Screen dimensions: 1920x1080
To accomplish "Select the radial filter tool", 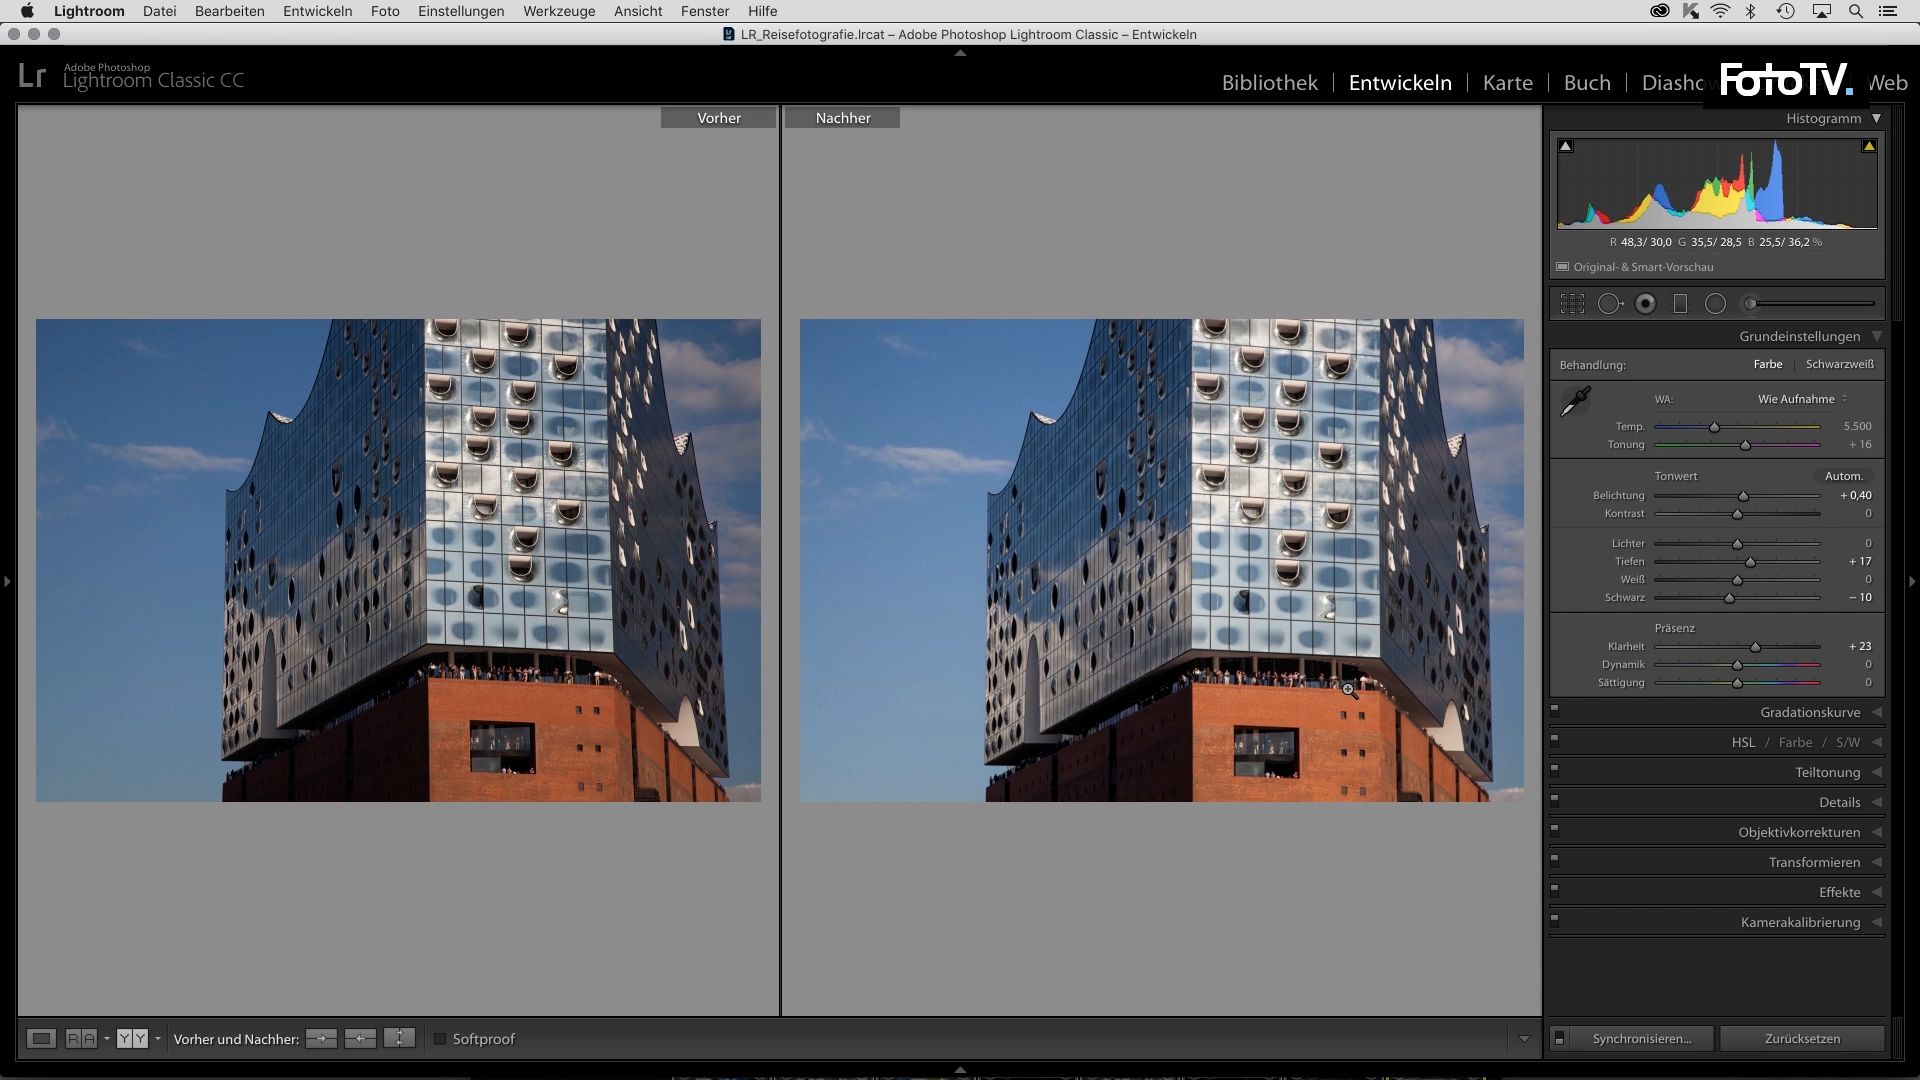I will pos(1715,304).
